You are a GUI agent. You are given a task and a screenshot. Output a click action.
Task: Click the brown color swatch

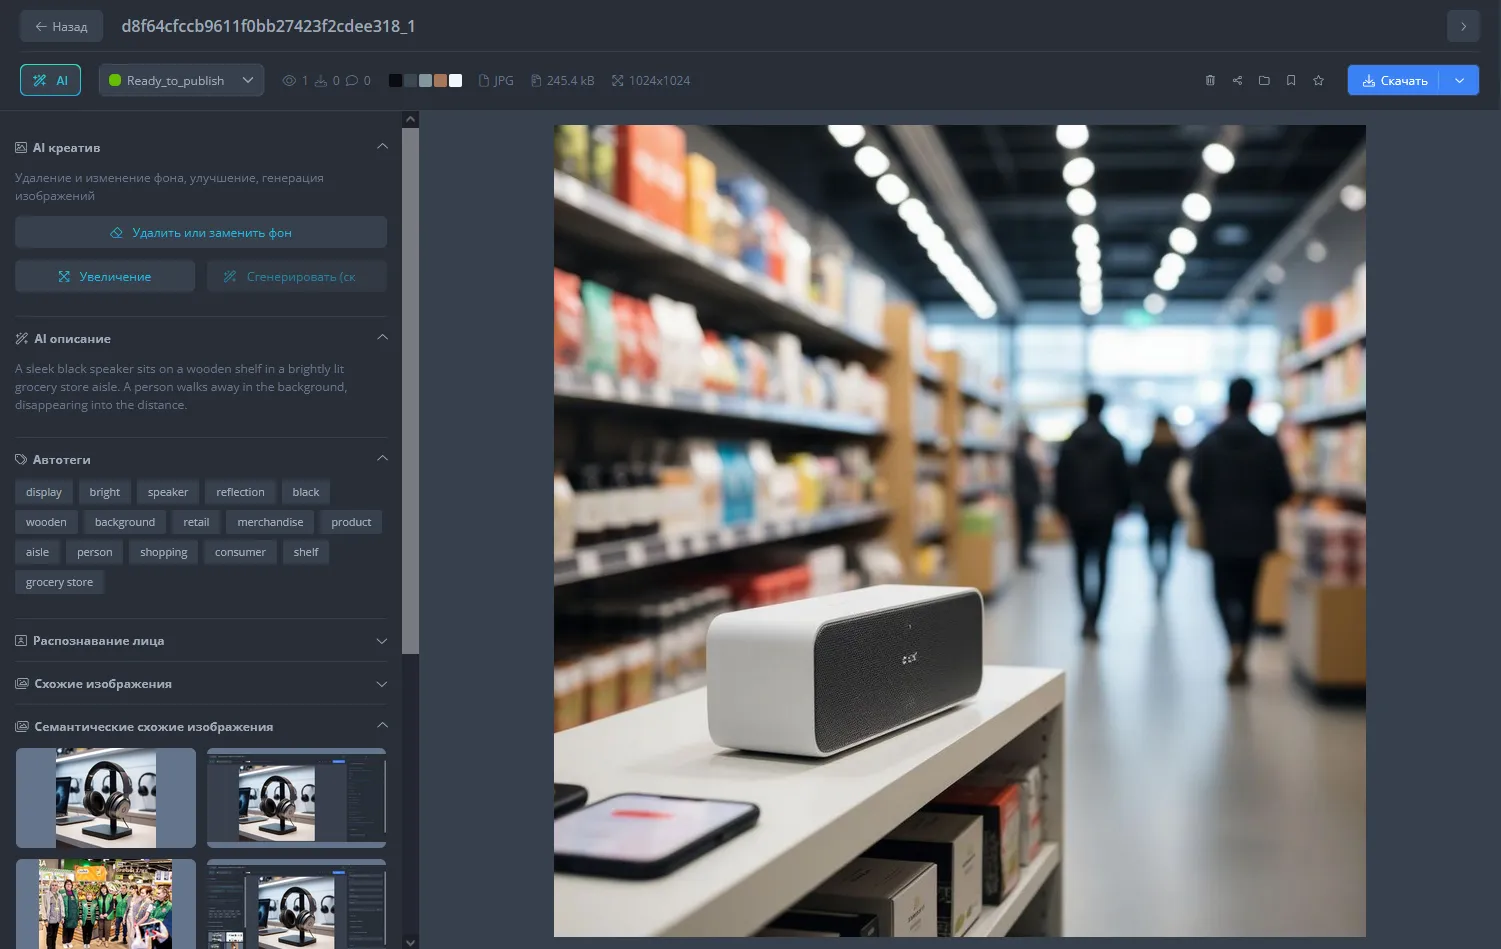(440, 81)
